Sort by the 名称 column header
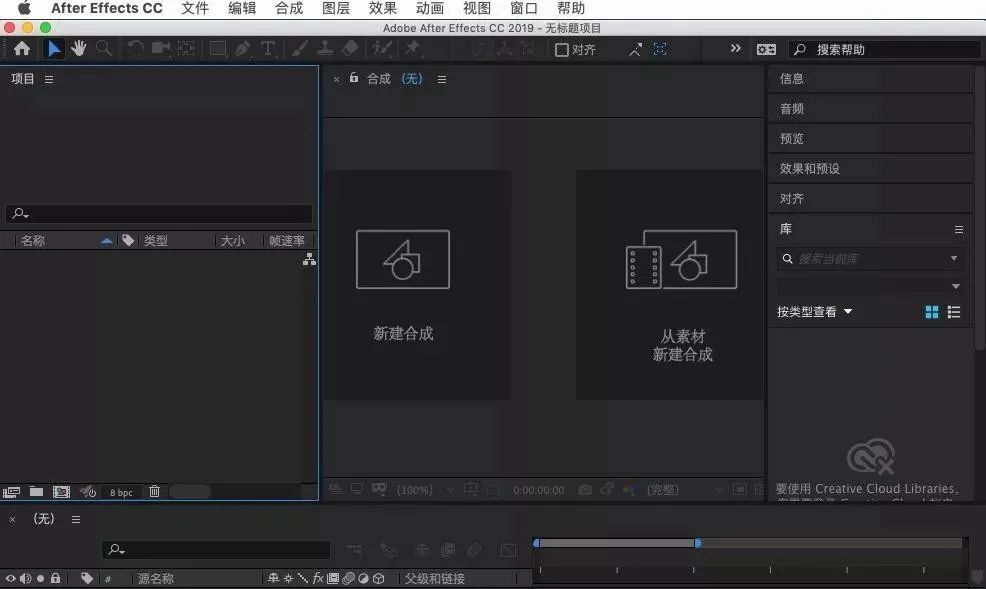The width and height of the screenshot is (986, 589). pyautogui.click(x=33, y=241)
